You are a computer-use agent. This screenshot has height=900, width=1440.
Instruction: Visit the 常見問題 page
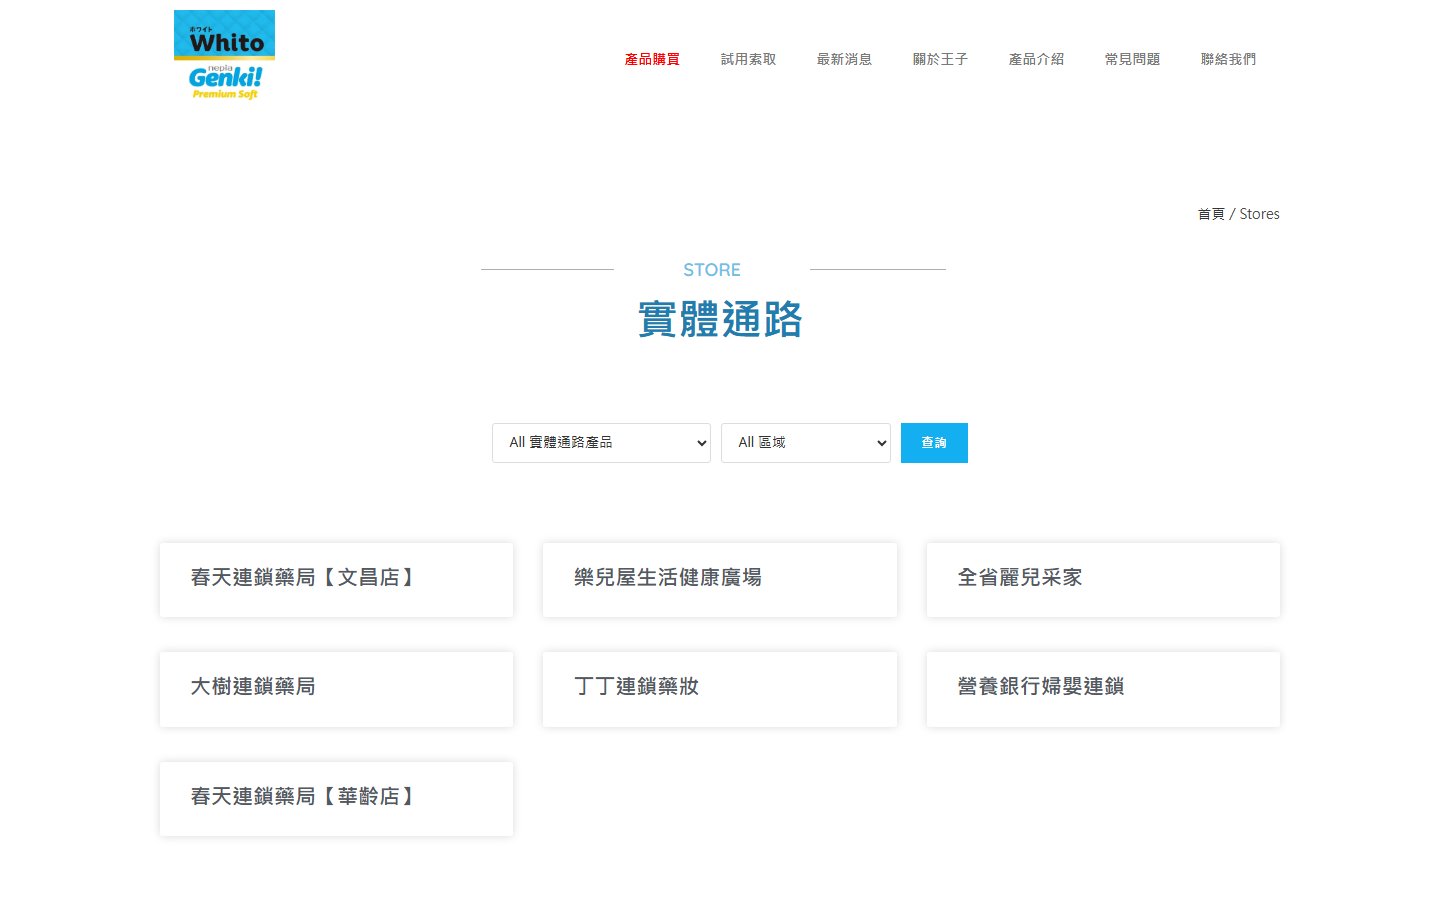point(1132,59)
